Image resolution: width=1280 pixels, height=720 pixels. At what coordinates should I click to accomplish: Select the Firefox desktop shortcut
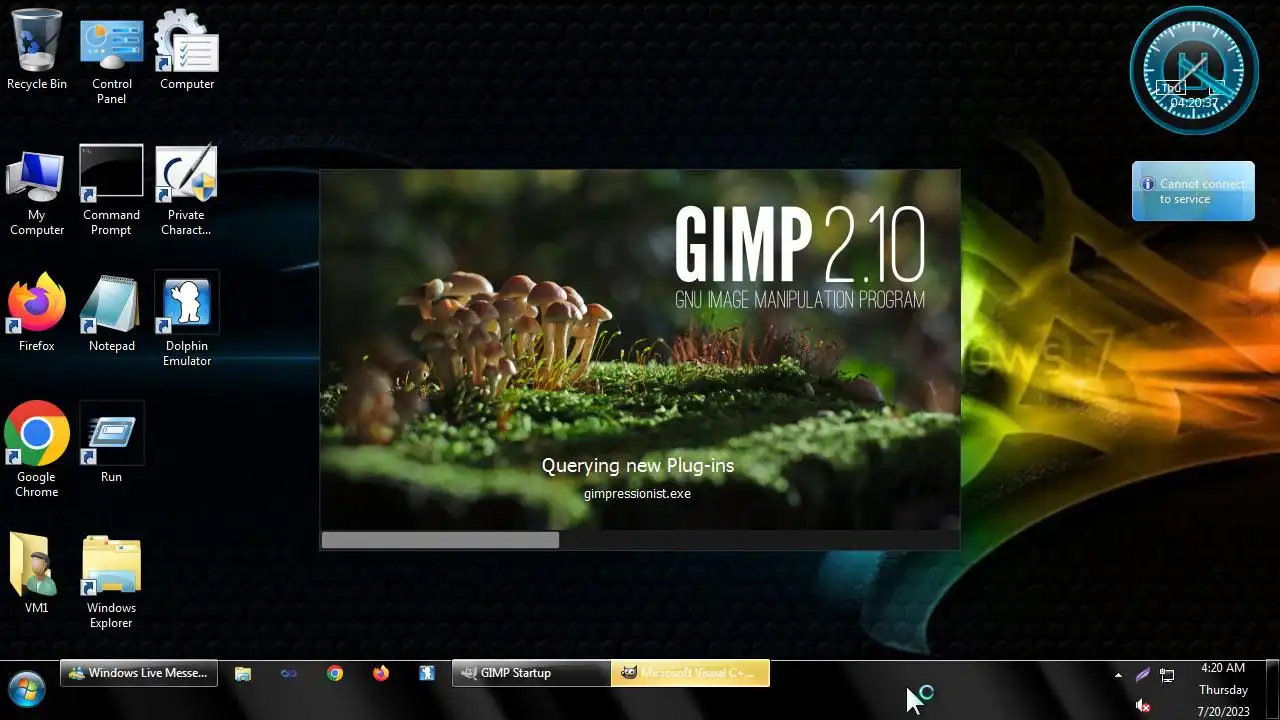click(x=37, y=312)
